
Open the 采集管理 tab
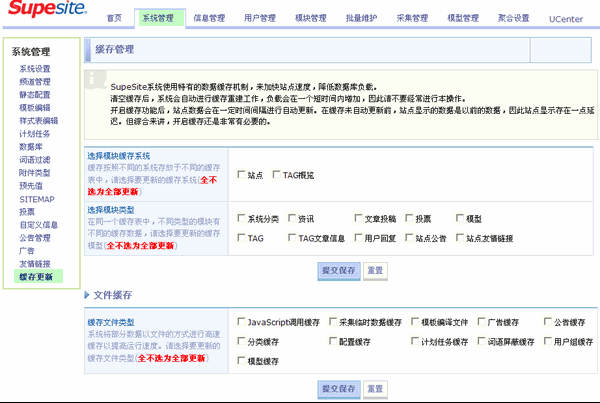pos(412,18)
